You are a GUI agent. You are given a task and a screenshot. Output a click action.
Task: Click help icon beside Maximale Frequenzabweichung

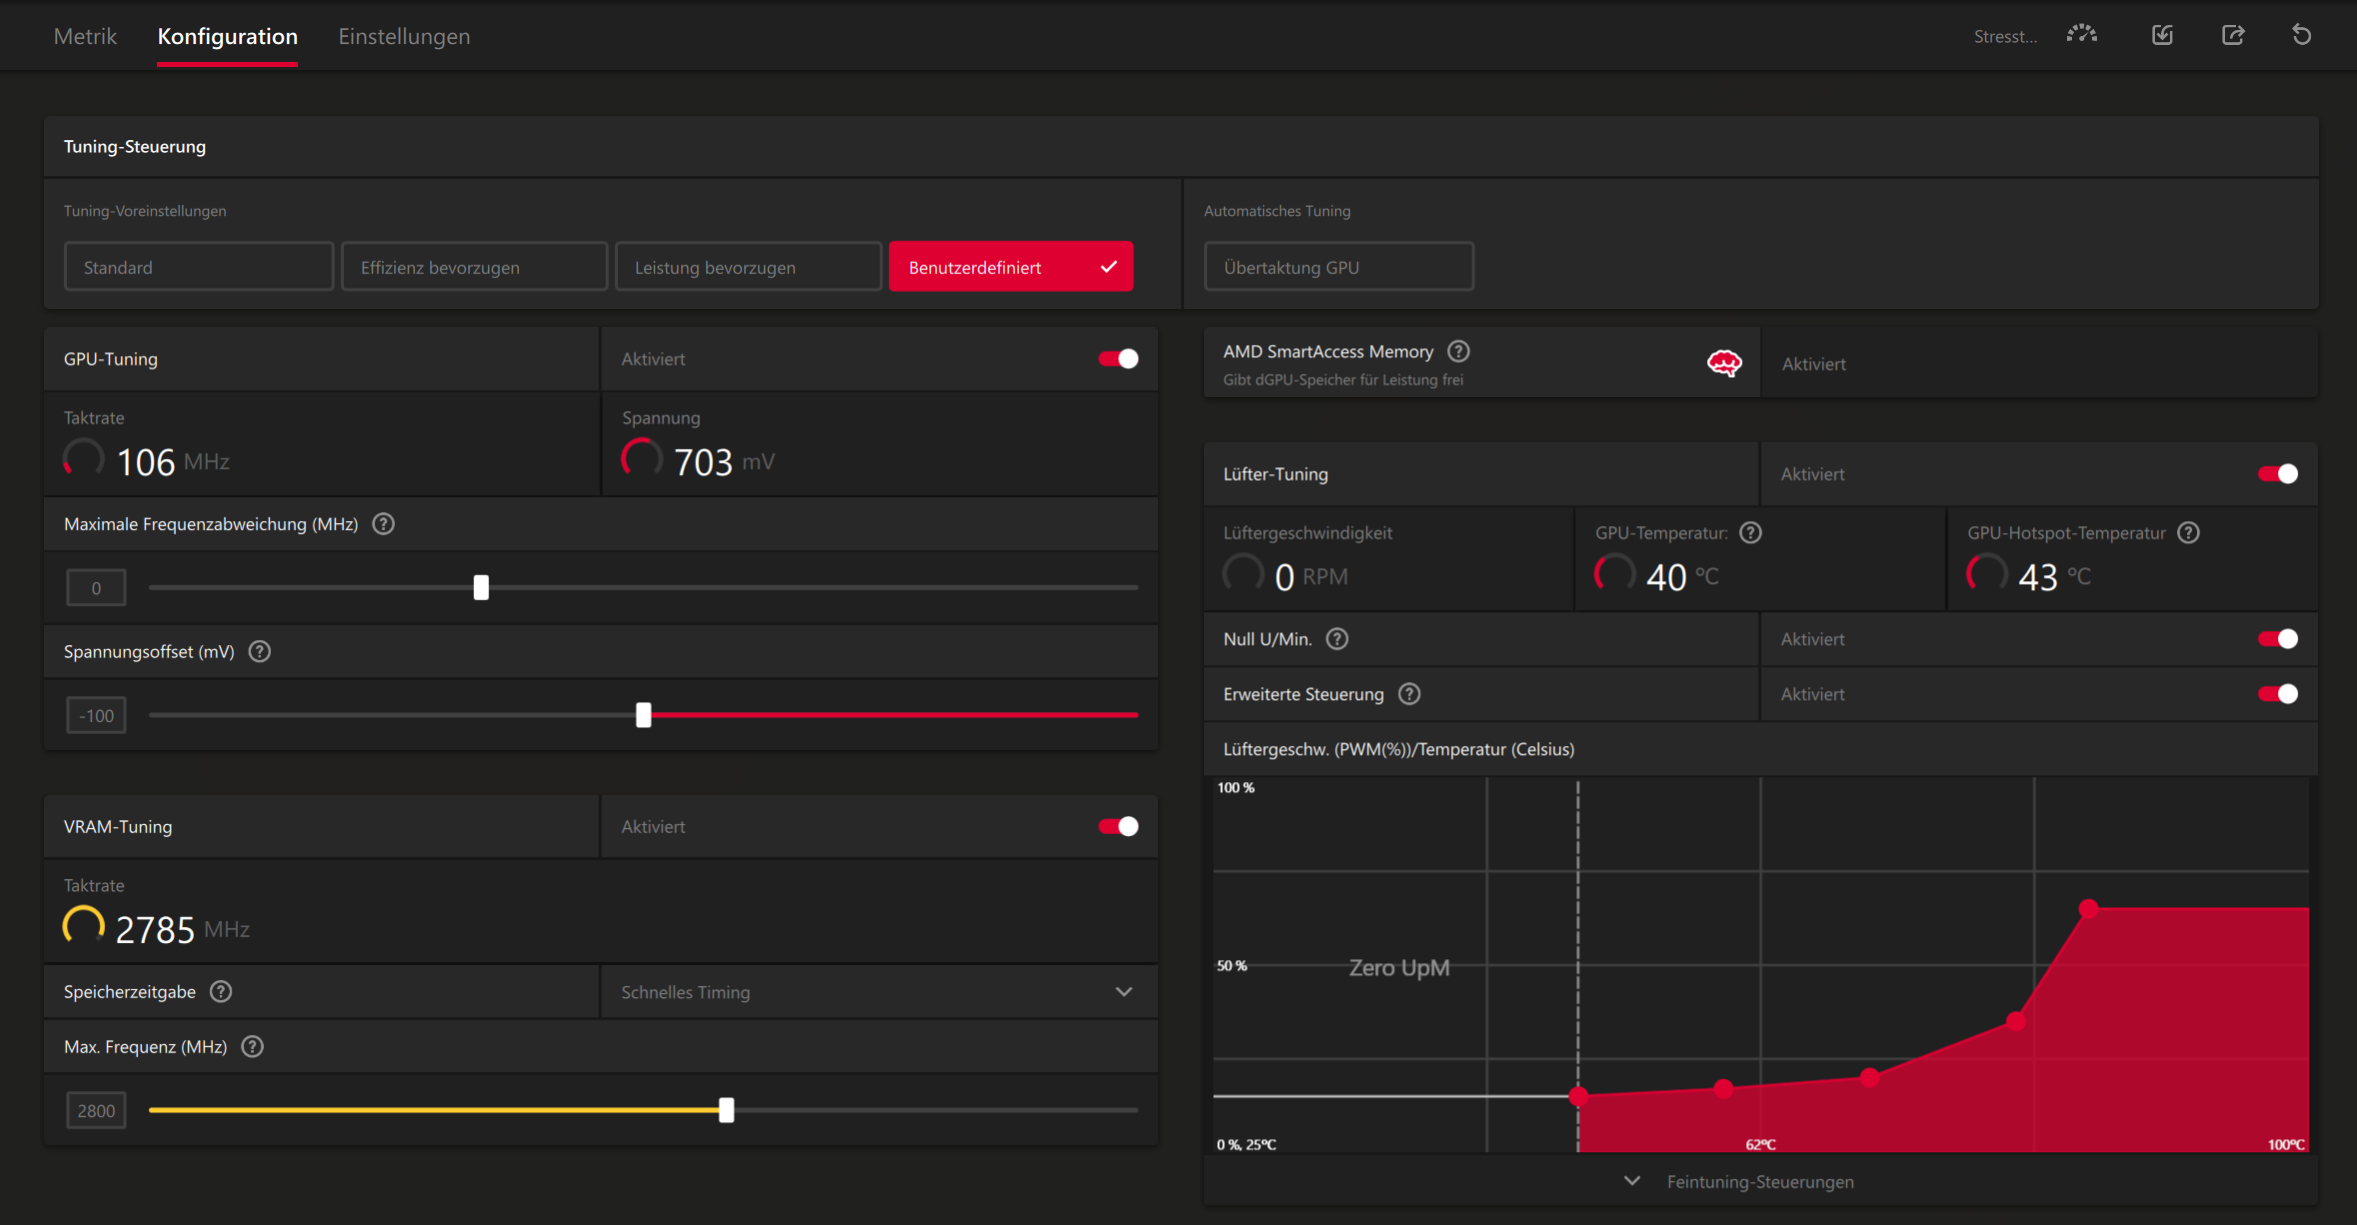click(x=383, y=524)
